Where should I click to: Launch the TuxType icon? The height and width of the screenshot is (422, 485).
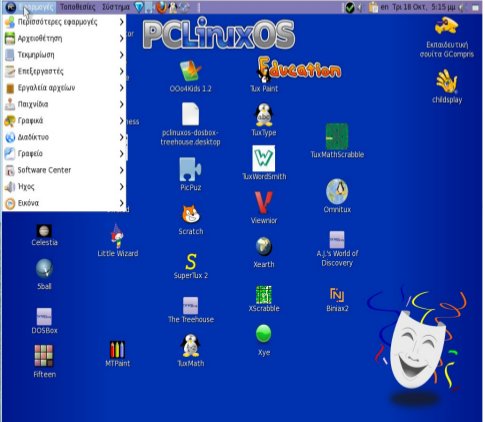tap(264, 115)
